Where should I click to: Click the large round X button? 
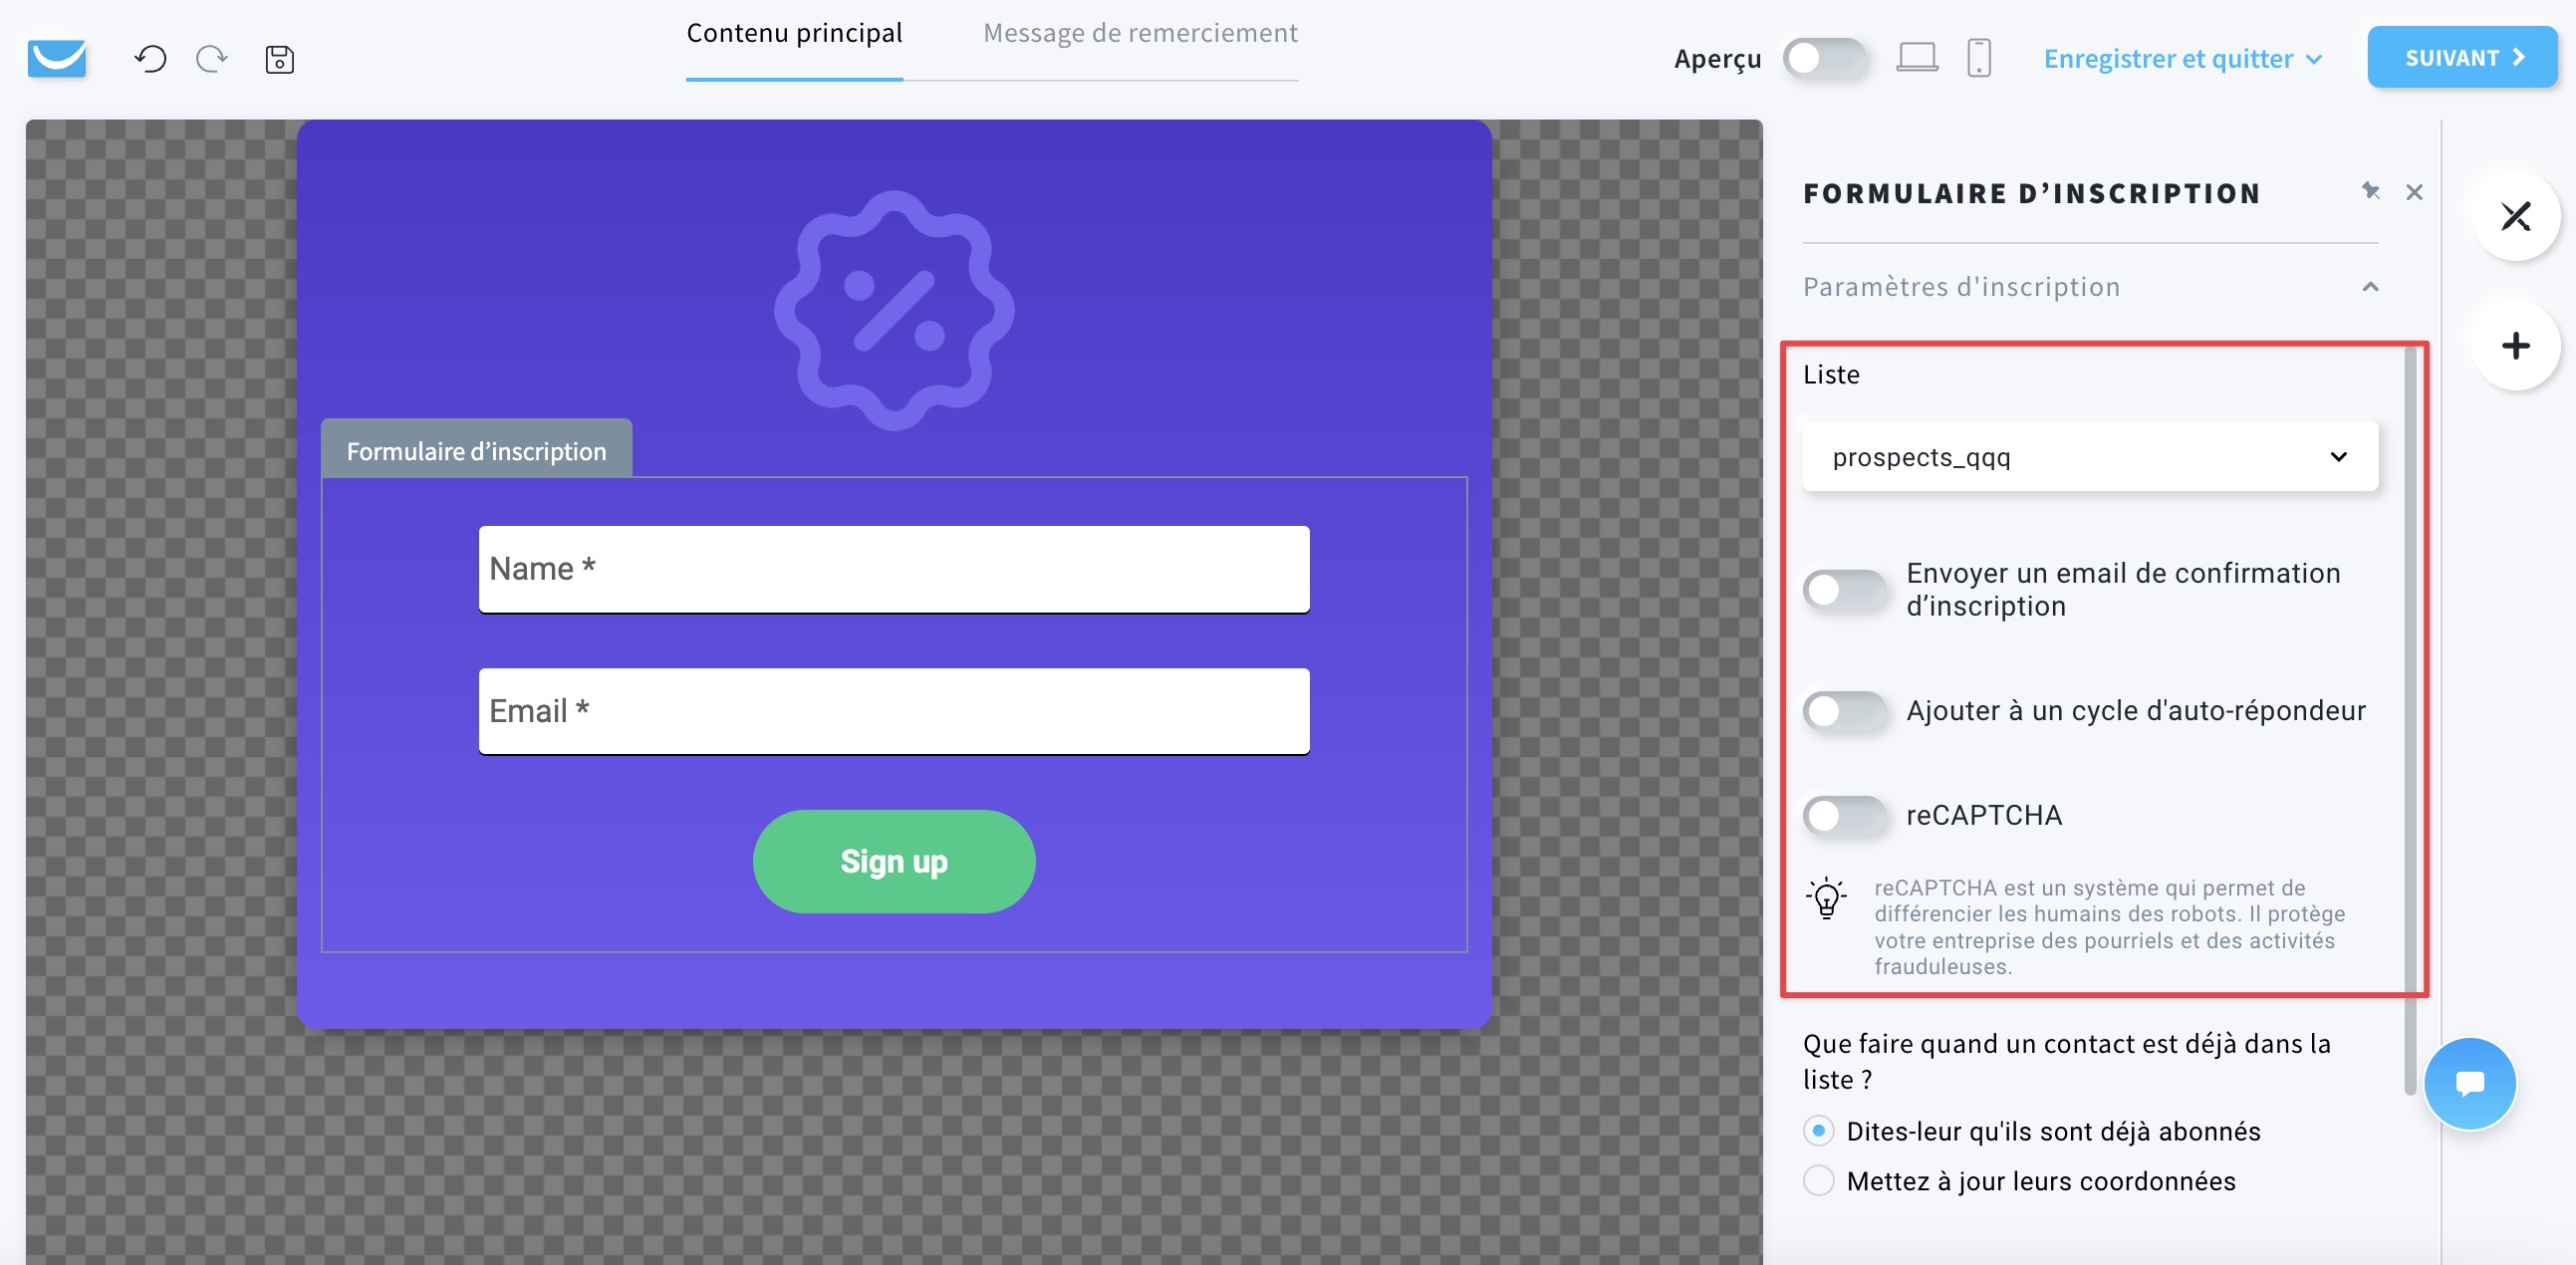tap(2515, 216)
